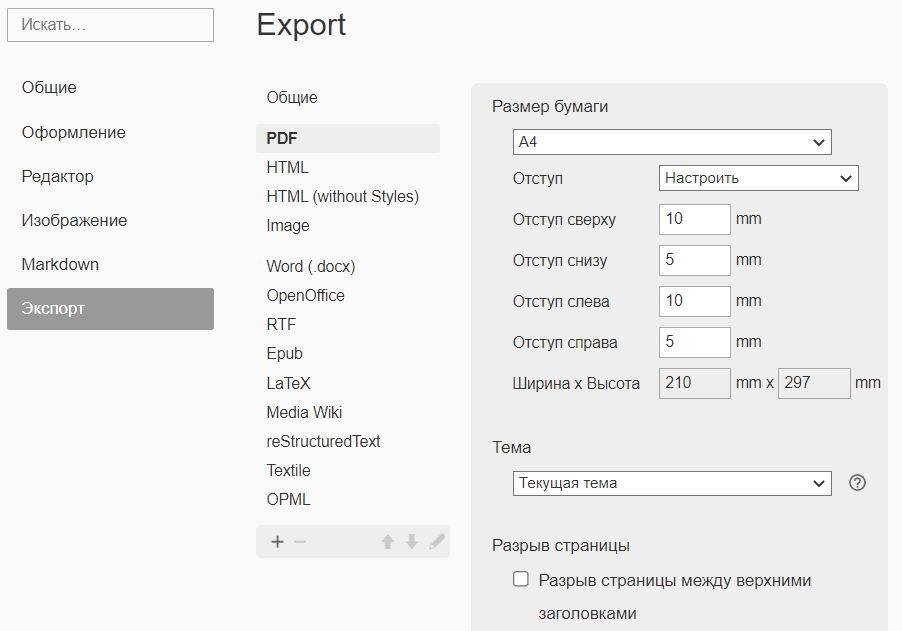This screenshot has height=631, width=902.
Task: Select Word (.docx) export format
Action: pyautogui.click(x=311, y=266)
